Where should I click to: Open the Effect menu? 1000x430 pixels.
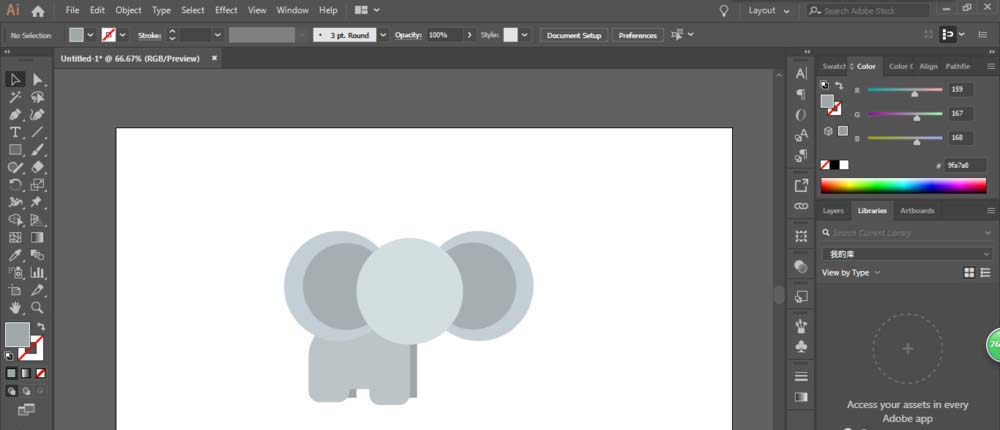[x=226, y=10]
